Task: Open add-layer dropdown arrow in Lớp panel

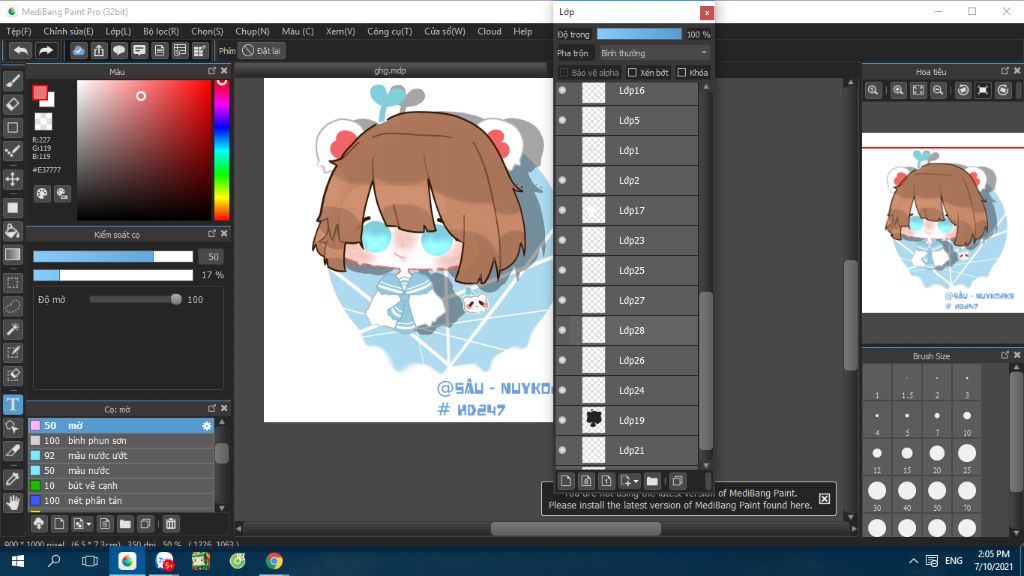Action: [x=636, y=481]
